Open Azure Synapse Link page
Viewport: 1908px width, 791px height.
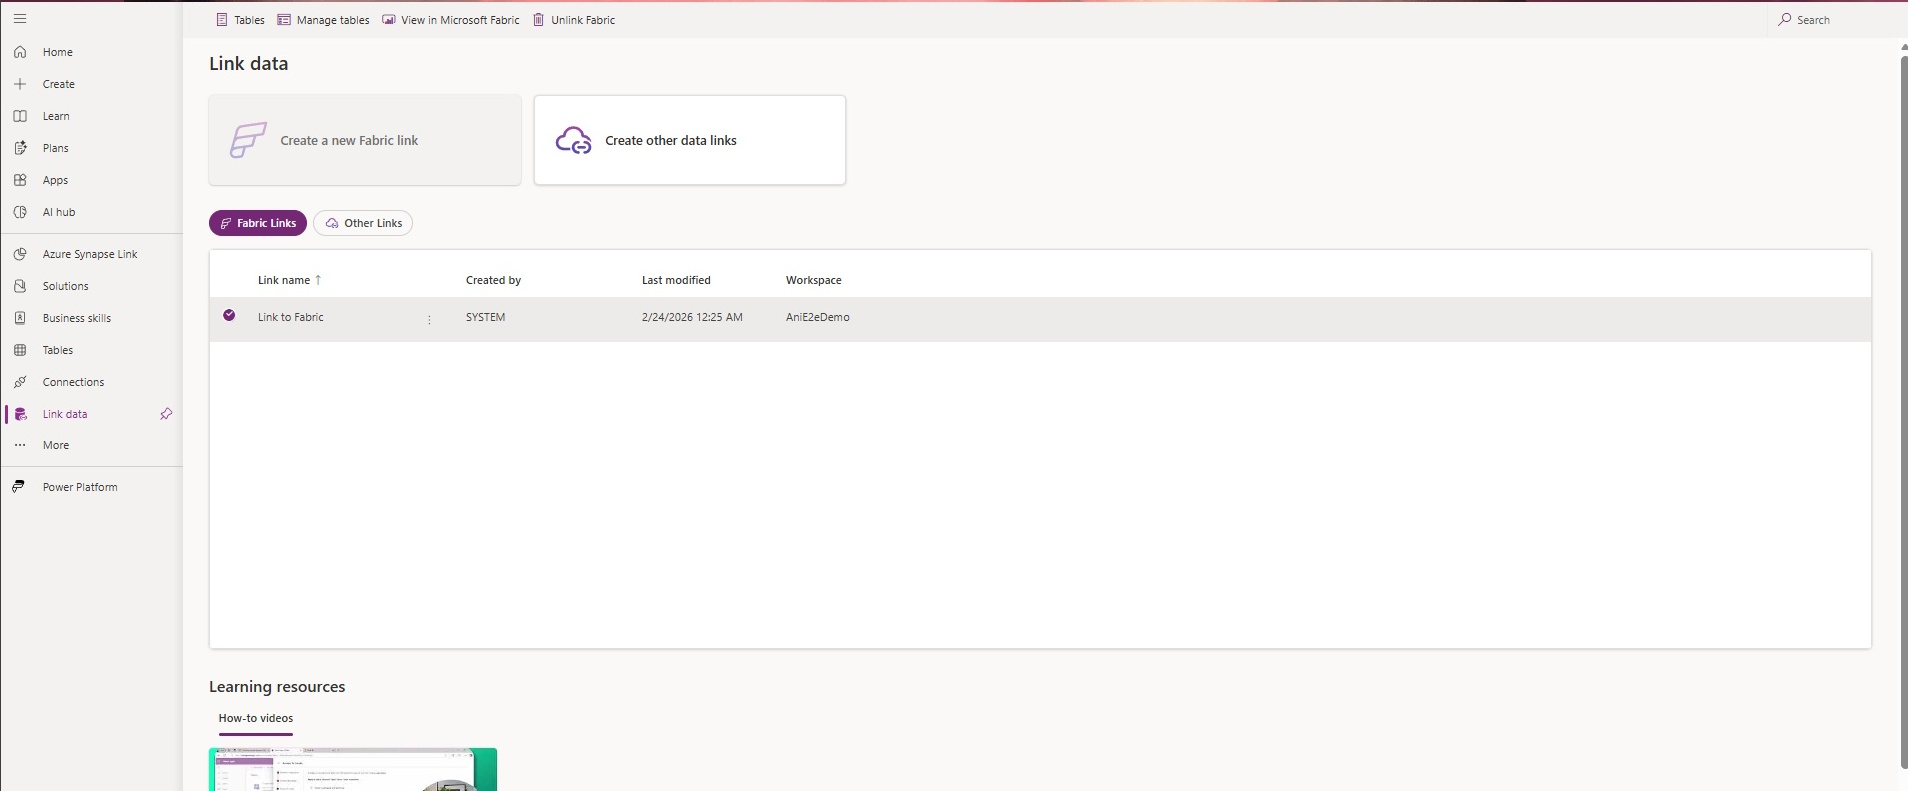click(x=90, y=254)
